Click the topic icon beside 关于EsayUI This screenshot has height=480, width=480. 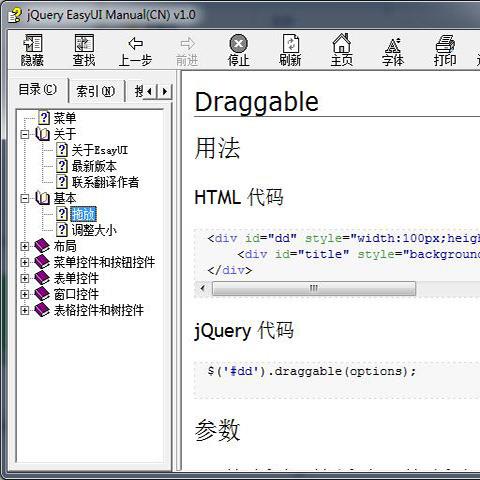click(x=62, y=150)
